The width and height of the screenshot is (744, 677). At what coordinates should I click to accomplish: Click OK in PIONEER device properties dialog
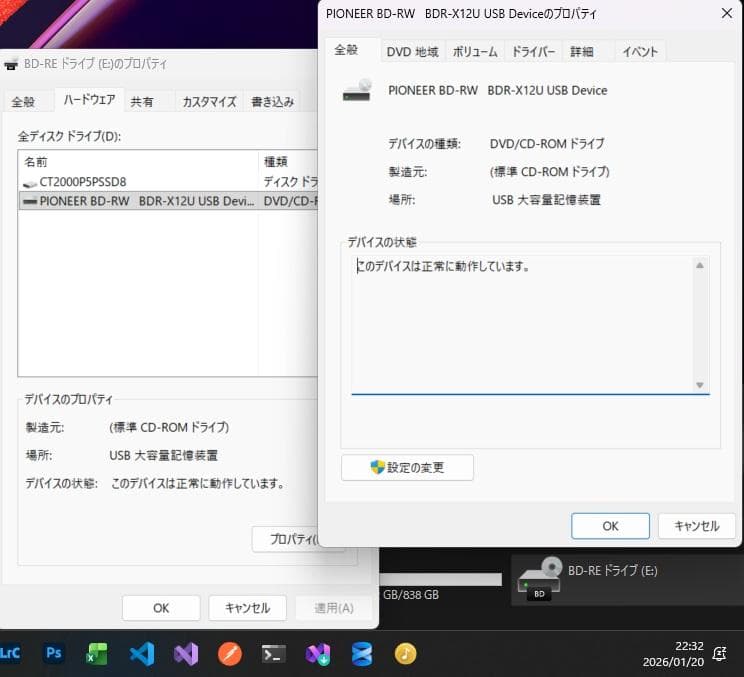[610, 526]
